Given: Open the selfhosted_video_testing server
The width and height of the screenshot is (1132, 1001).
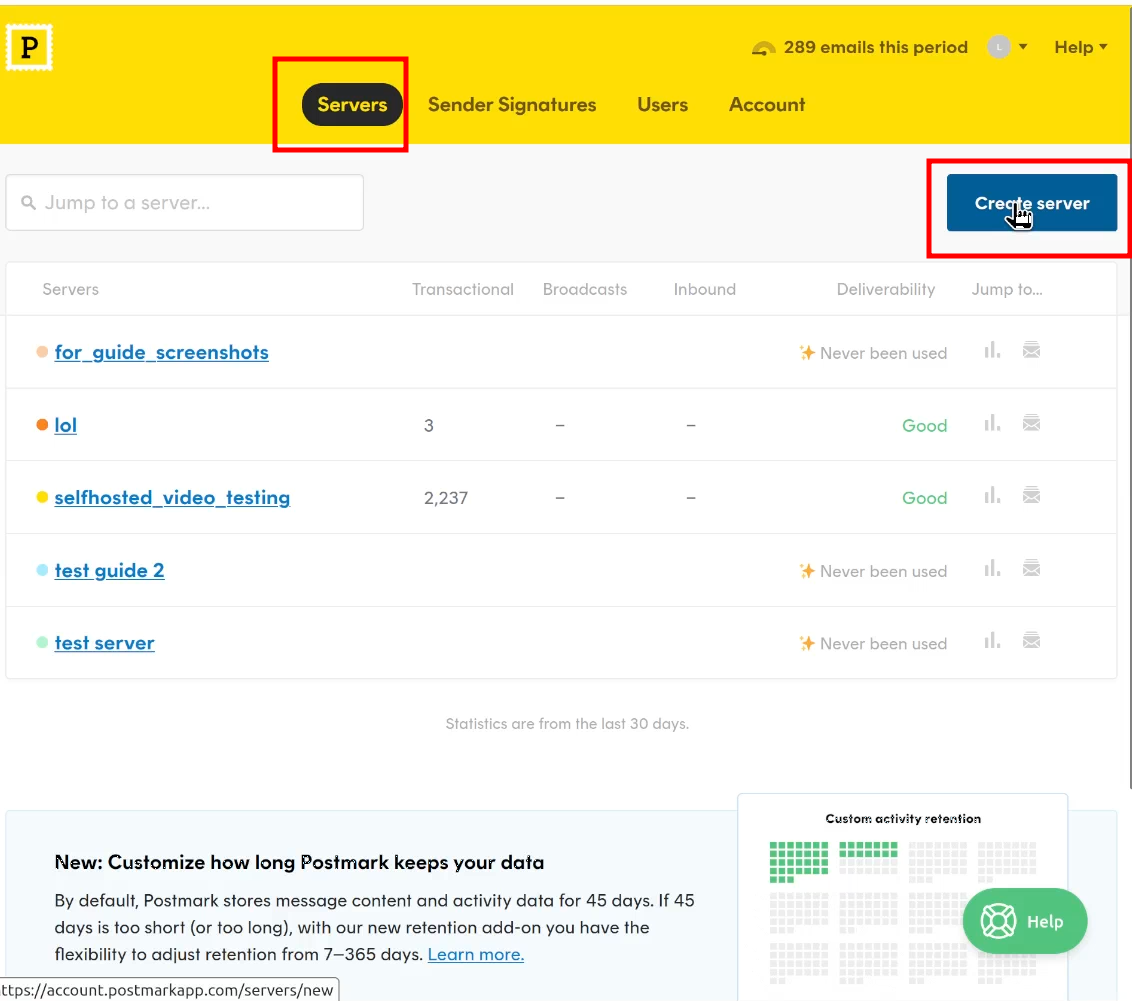Looking at the screenshot, I should (x=172, y=497).
